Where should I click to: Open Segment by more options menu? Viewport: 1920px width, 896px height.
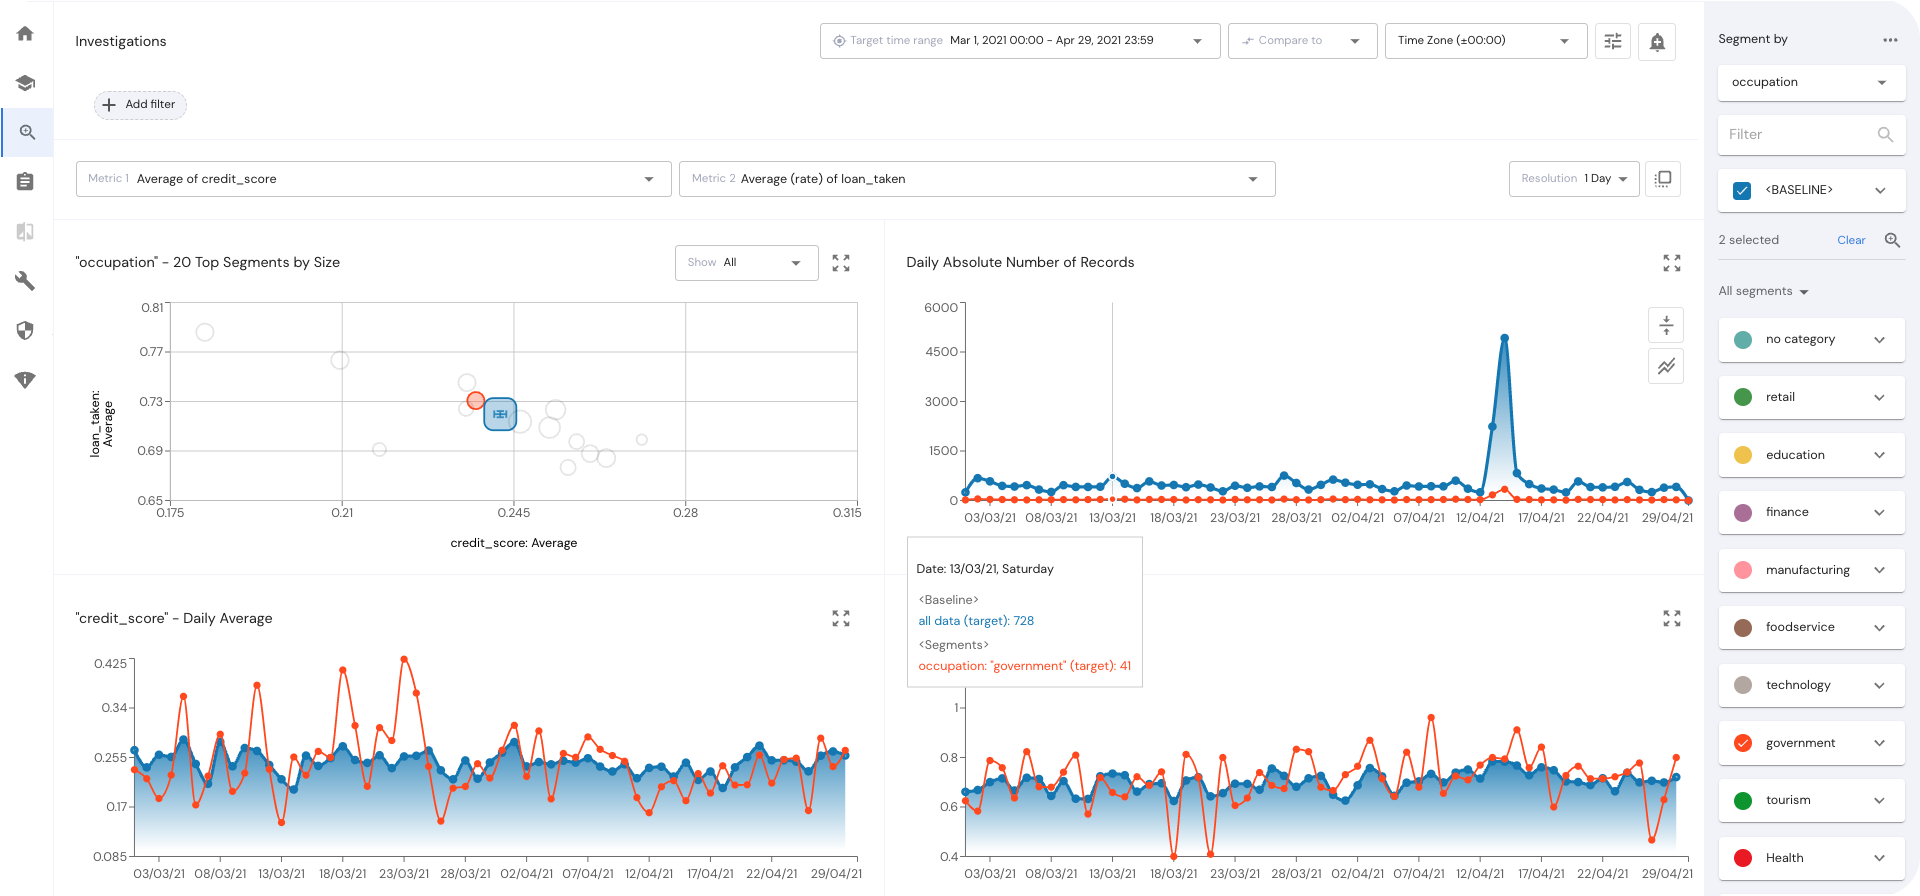pos(1890,40)
